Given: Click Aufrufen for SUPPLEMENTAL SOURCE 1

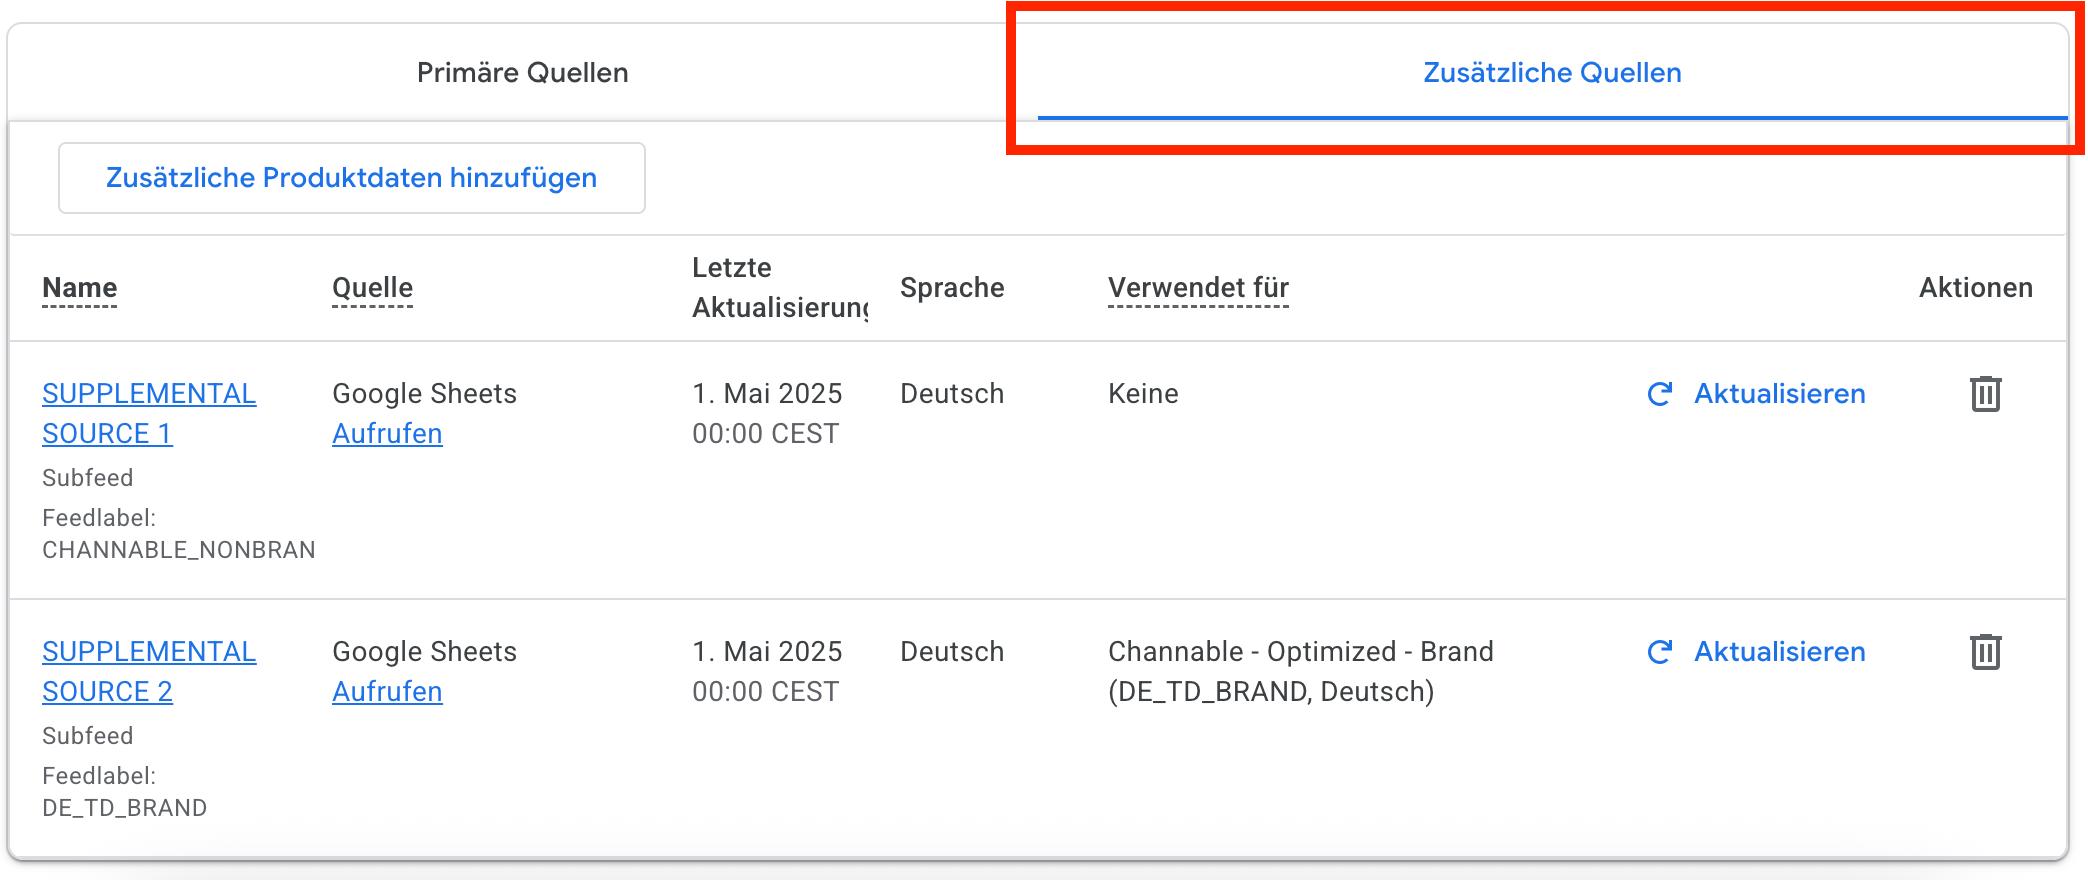Looking at the screenshot, I should (387, 434).
